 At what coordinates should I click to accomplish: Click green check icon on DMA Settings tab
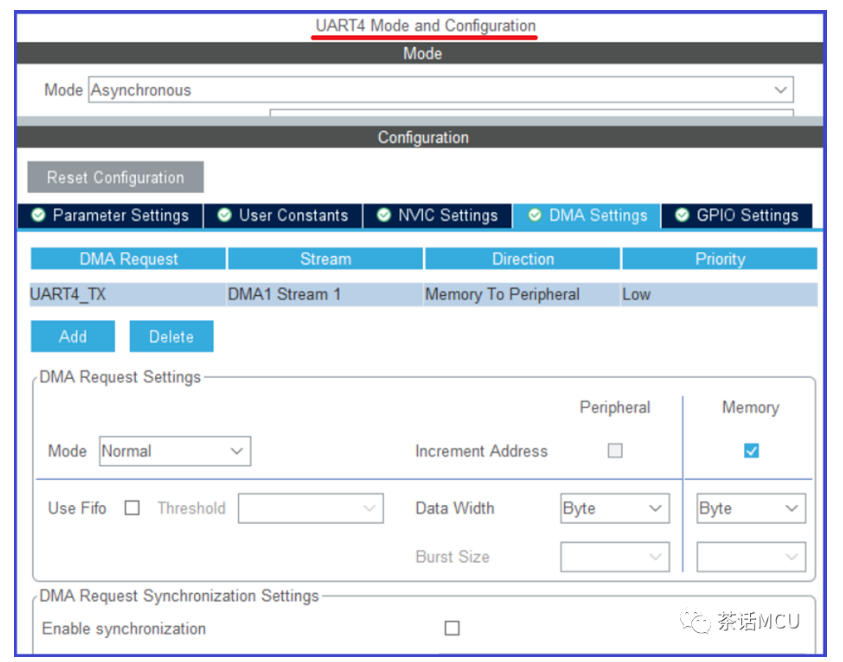coord(534,215)
